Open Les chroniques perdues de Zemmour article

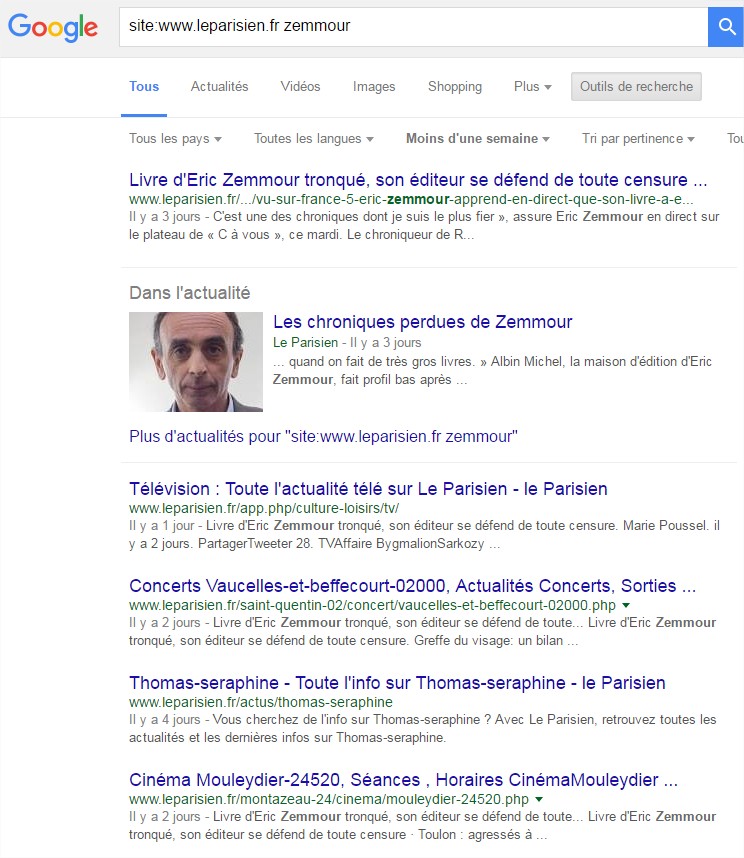422,322
